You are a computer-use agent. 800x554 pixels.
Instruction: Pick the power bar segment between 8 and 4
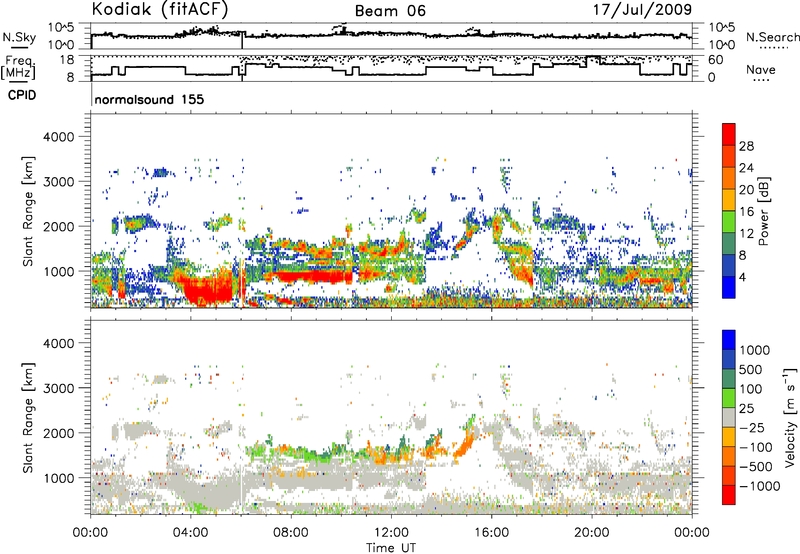coord(729,265)
